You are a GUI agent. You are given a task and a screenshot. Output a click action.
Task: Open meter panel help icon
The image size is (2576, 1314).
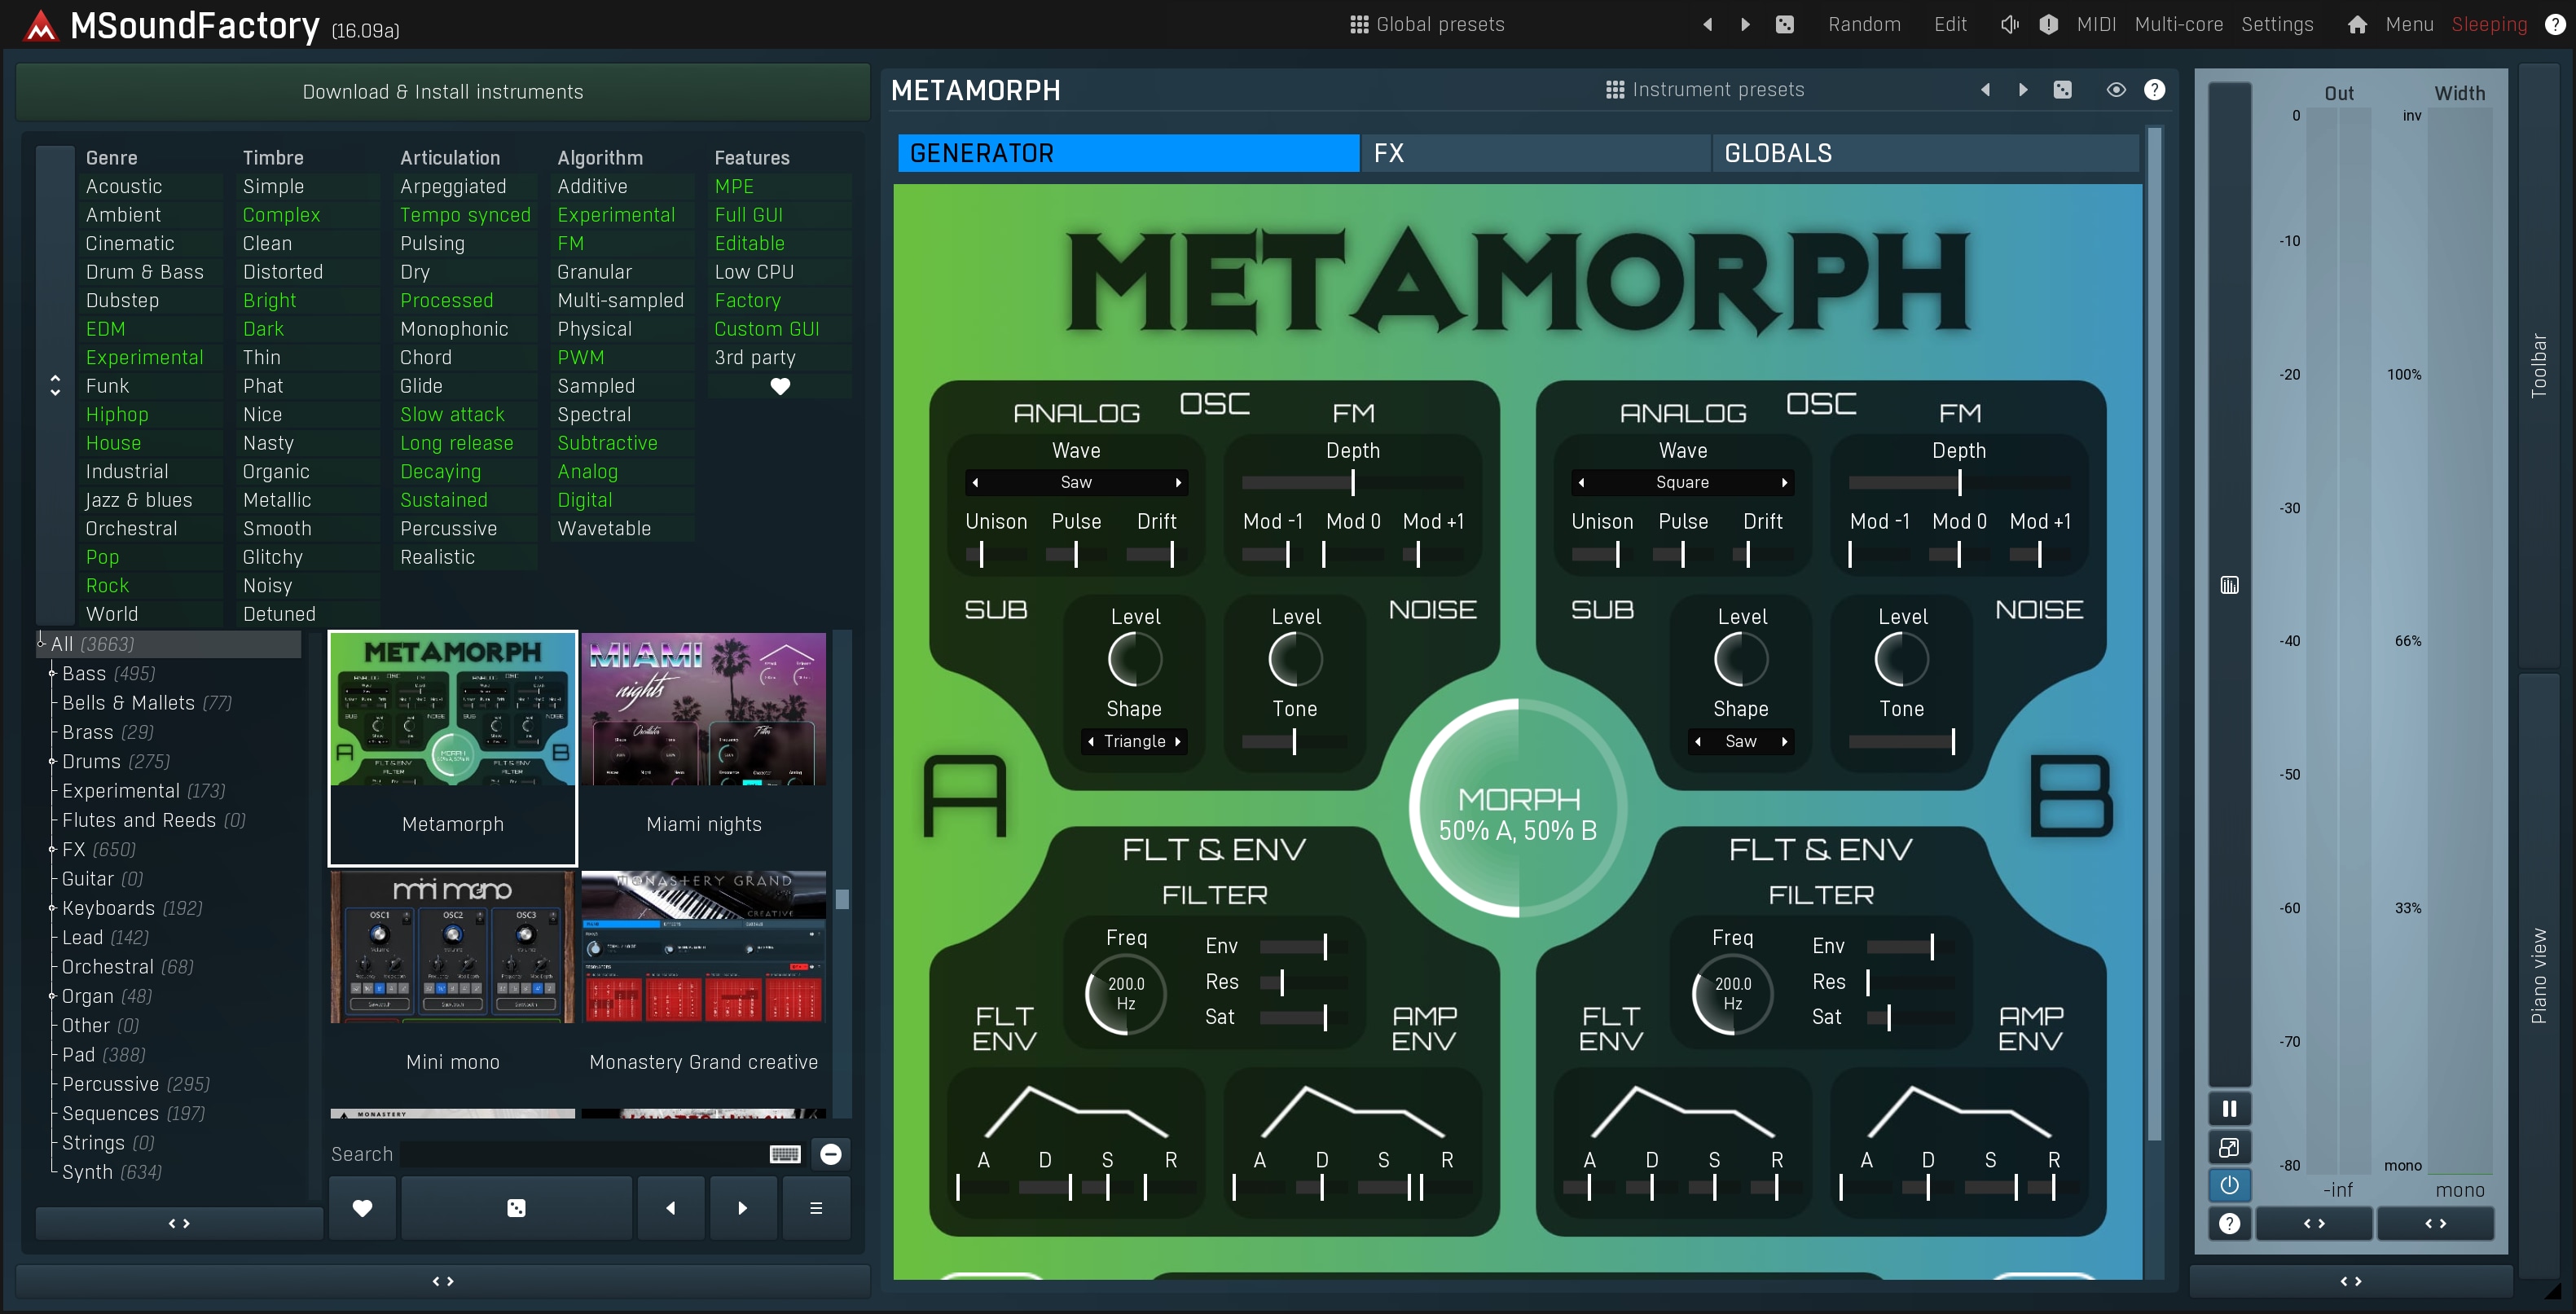(x=2229, y=1223)
